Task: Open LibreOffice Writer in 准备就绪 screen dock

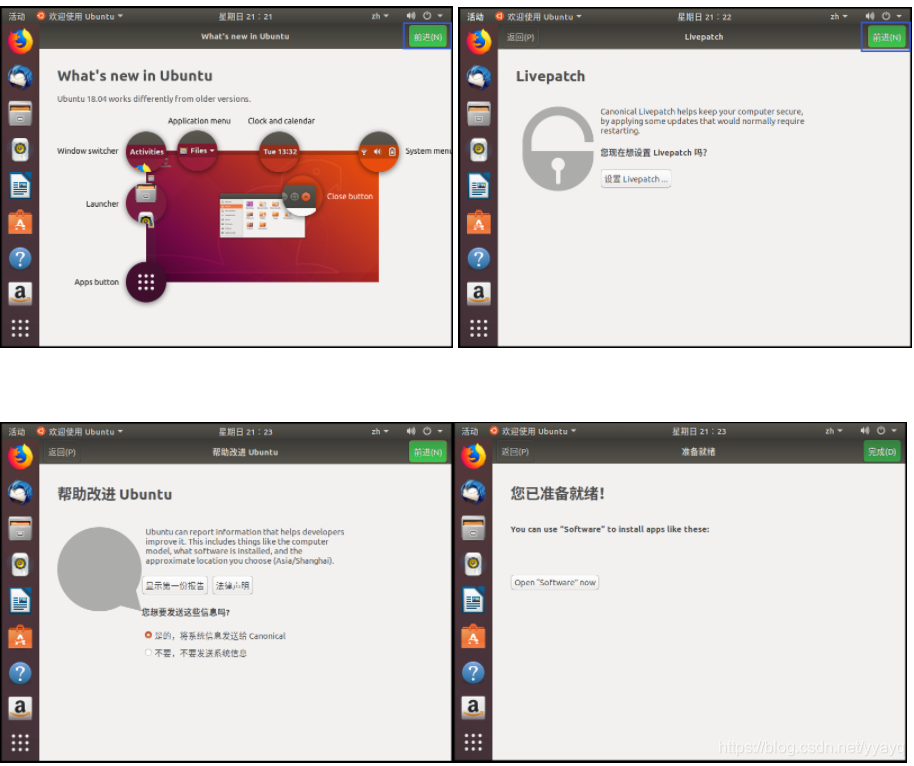Action: pos(473,600)
